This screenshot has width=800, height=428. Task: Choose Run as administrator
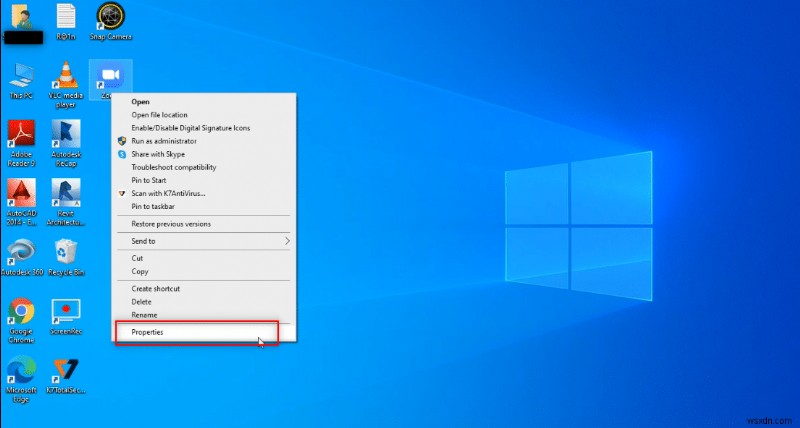[x=204, y=141]
